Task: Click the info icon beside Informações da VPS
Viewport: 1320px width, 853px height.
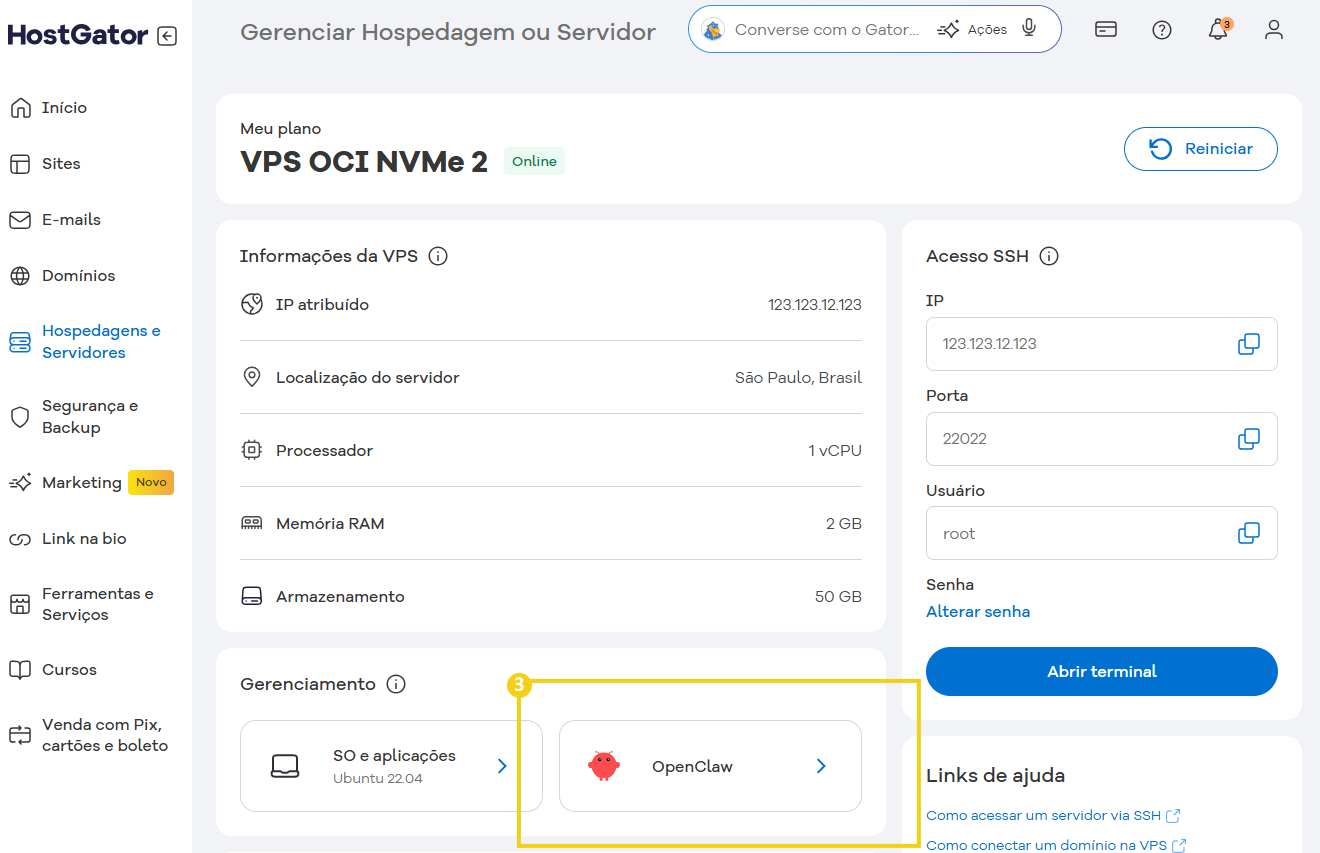Action: pyautogui.click(x=437, y=255)
